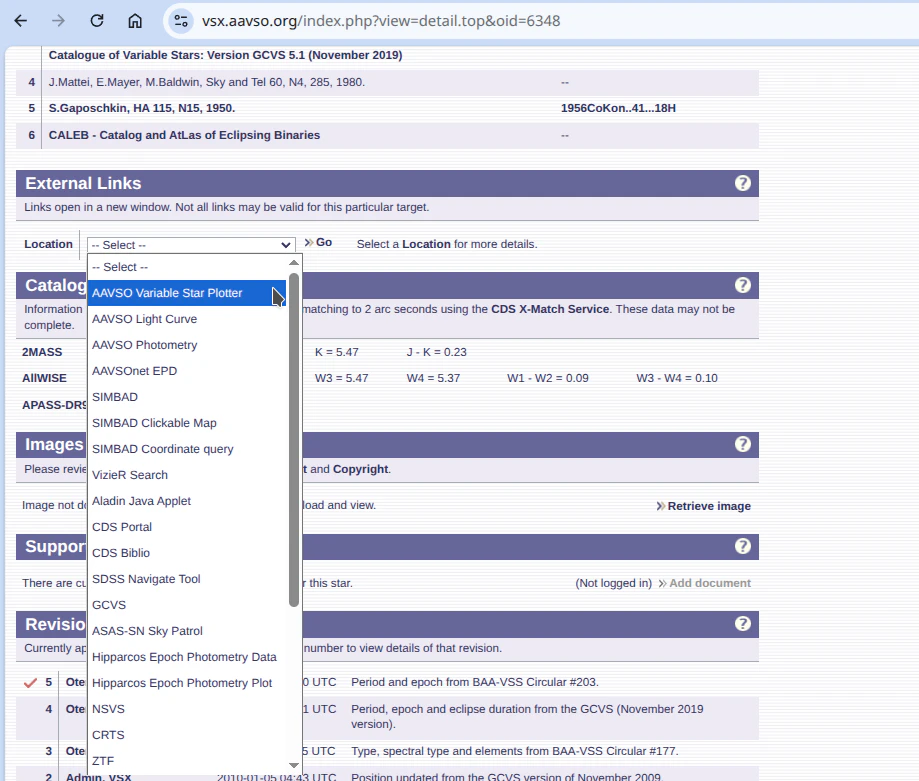Click the 'W3 - W4 = 0.10' value
Viewport: 919px width, 781px height.
pyautogui.click(x=677, y=378)
